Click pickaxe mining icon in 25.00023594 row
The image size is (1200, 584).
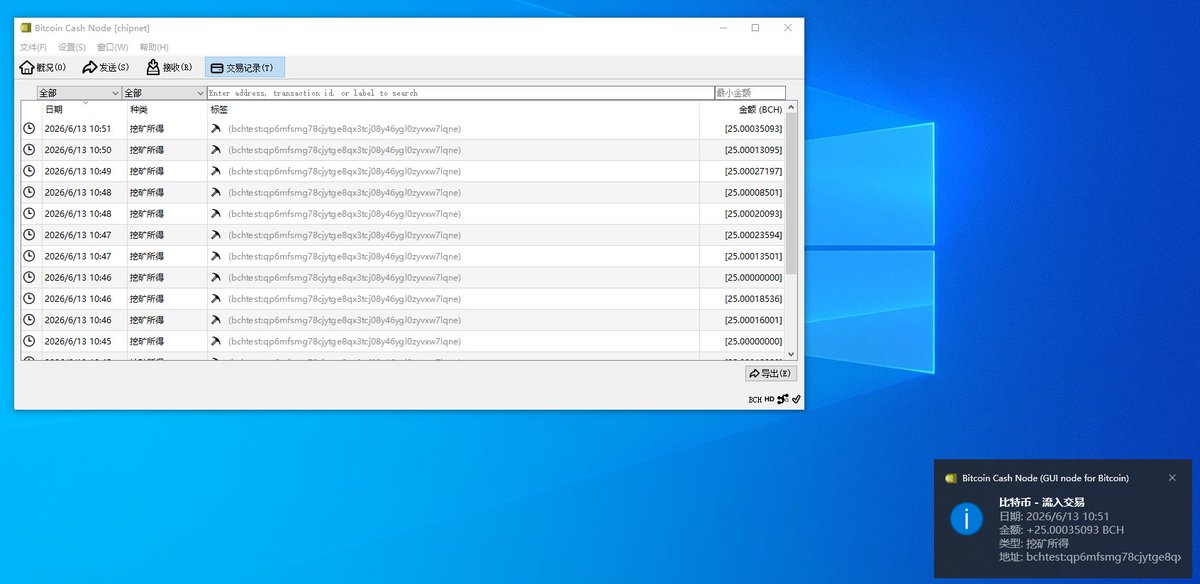click(x=215, y=235)
